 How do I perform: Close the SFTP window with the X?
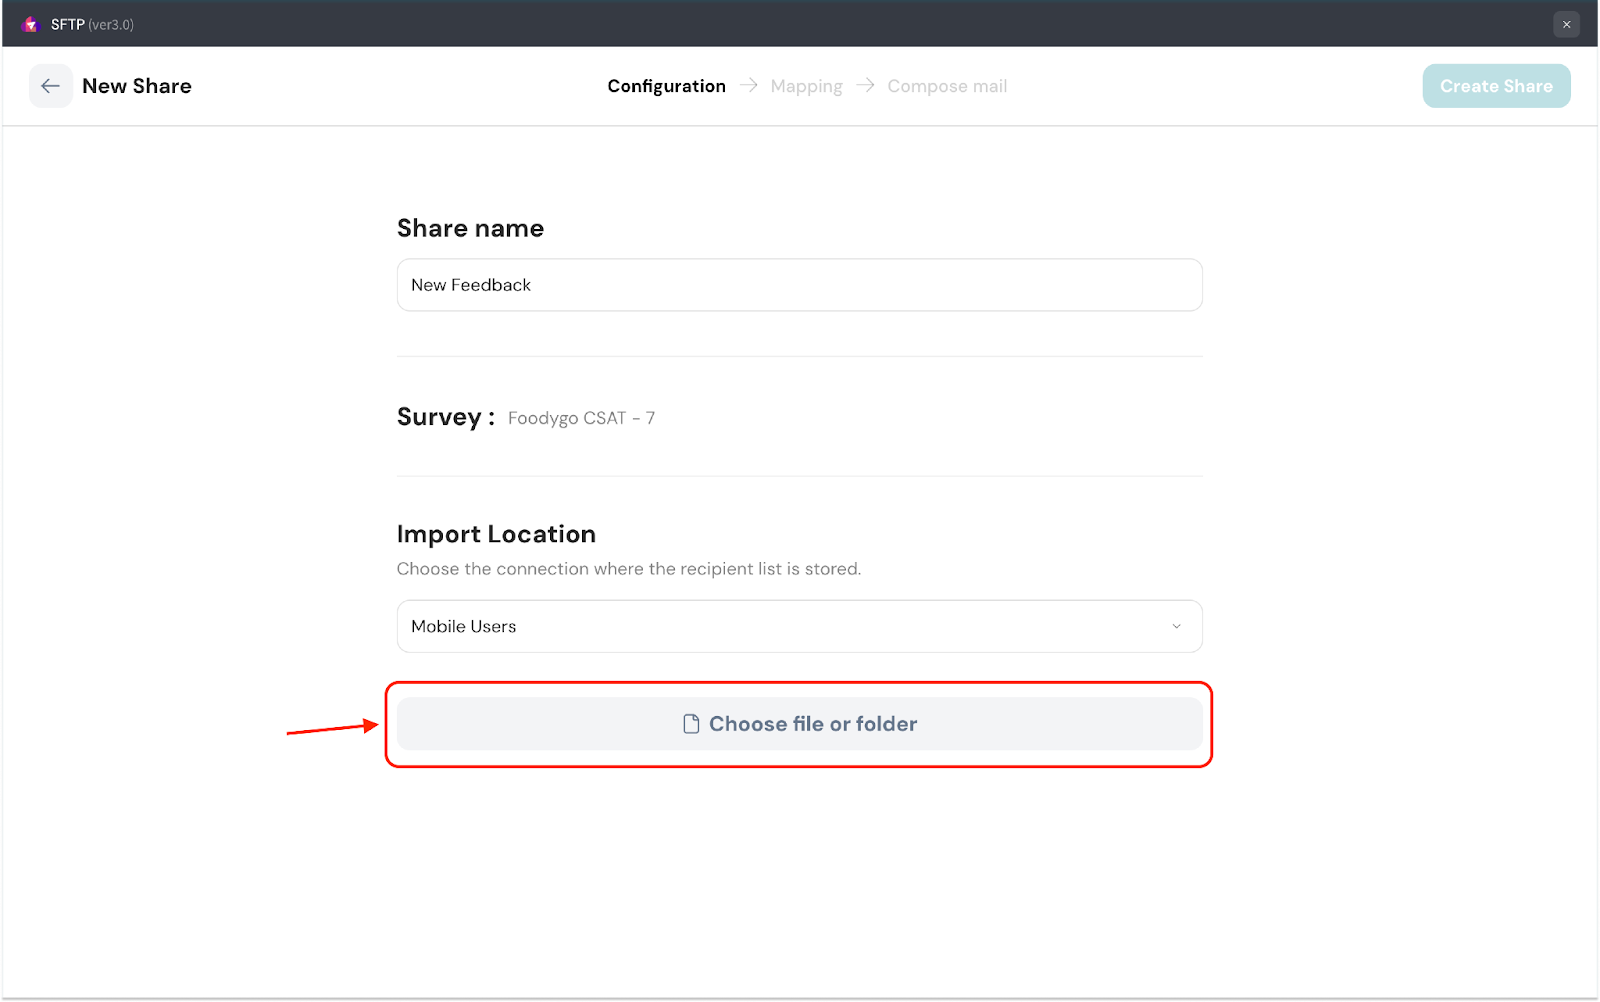coord(1566,24)
